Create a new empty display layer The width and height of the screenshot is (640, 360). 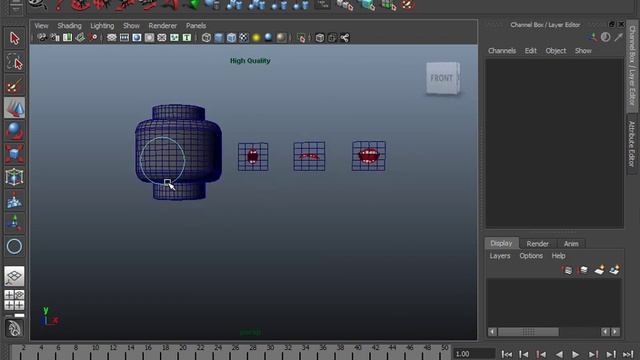[x=599, y=270]
